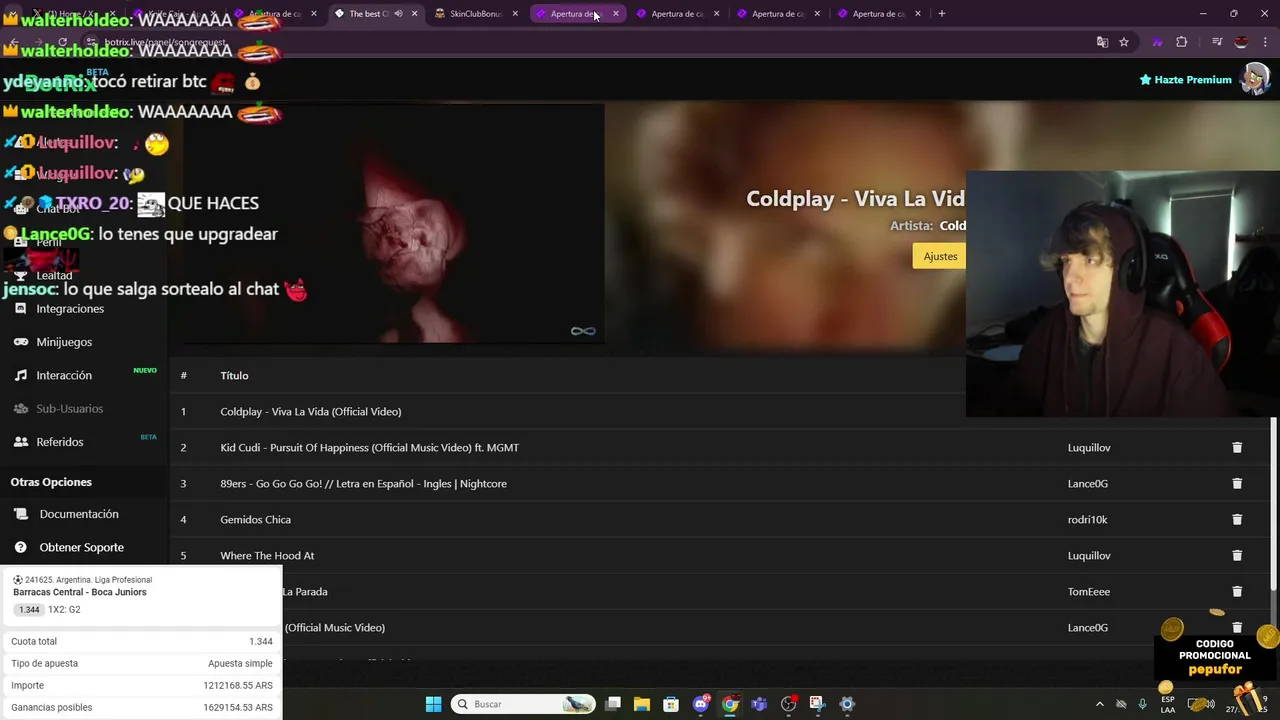Open the Settings gear in the taskbar

tap(847, 704)
